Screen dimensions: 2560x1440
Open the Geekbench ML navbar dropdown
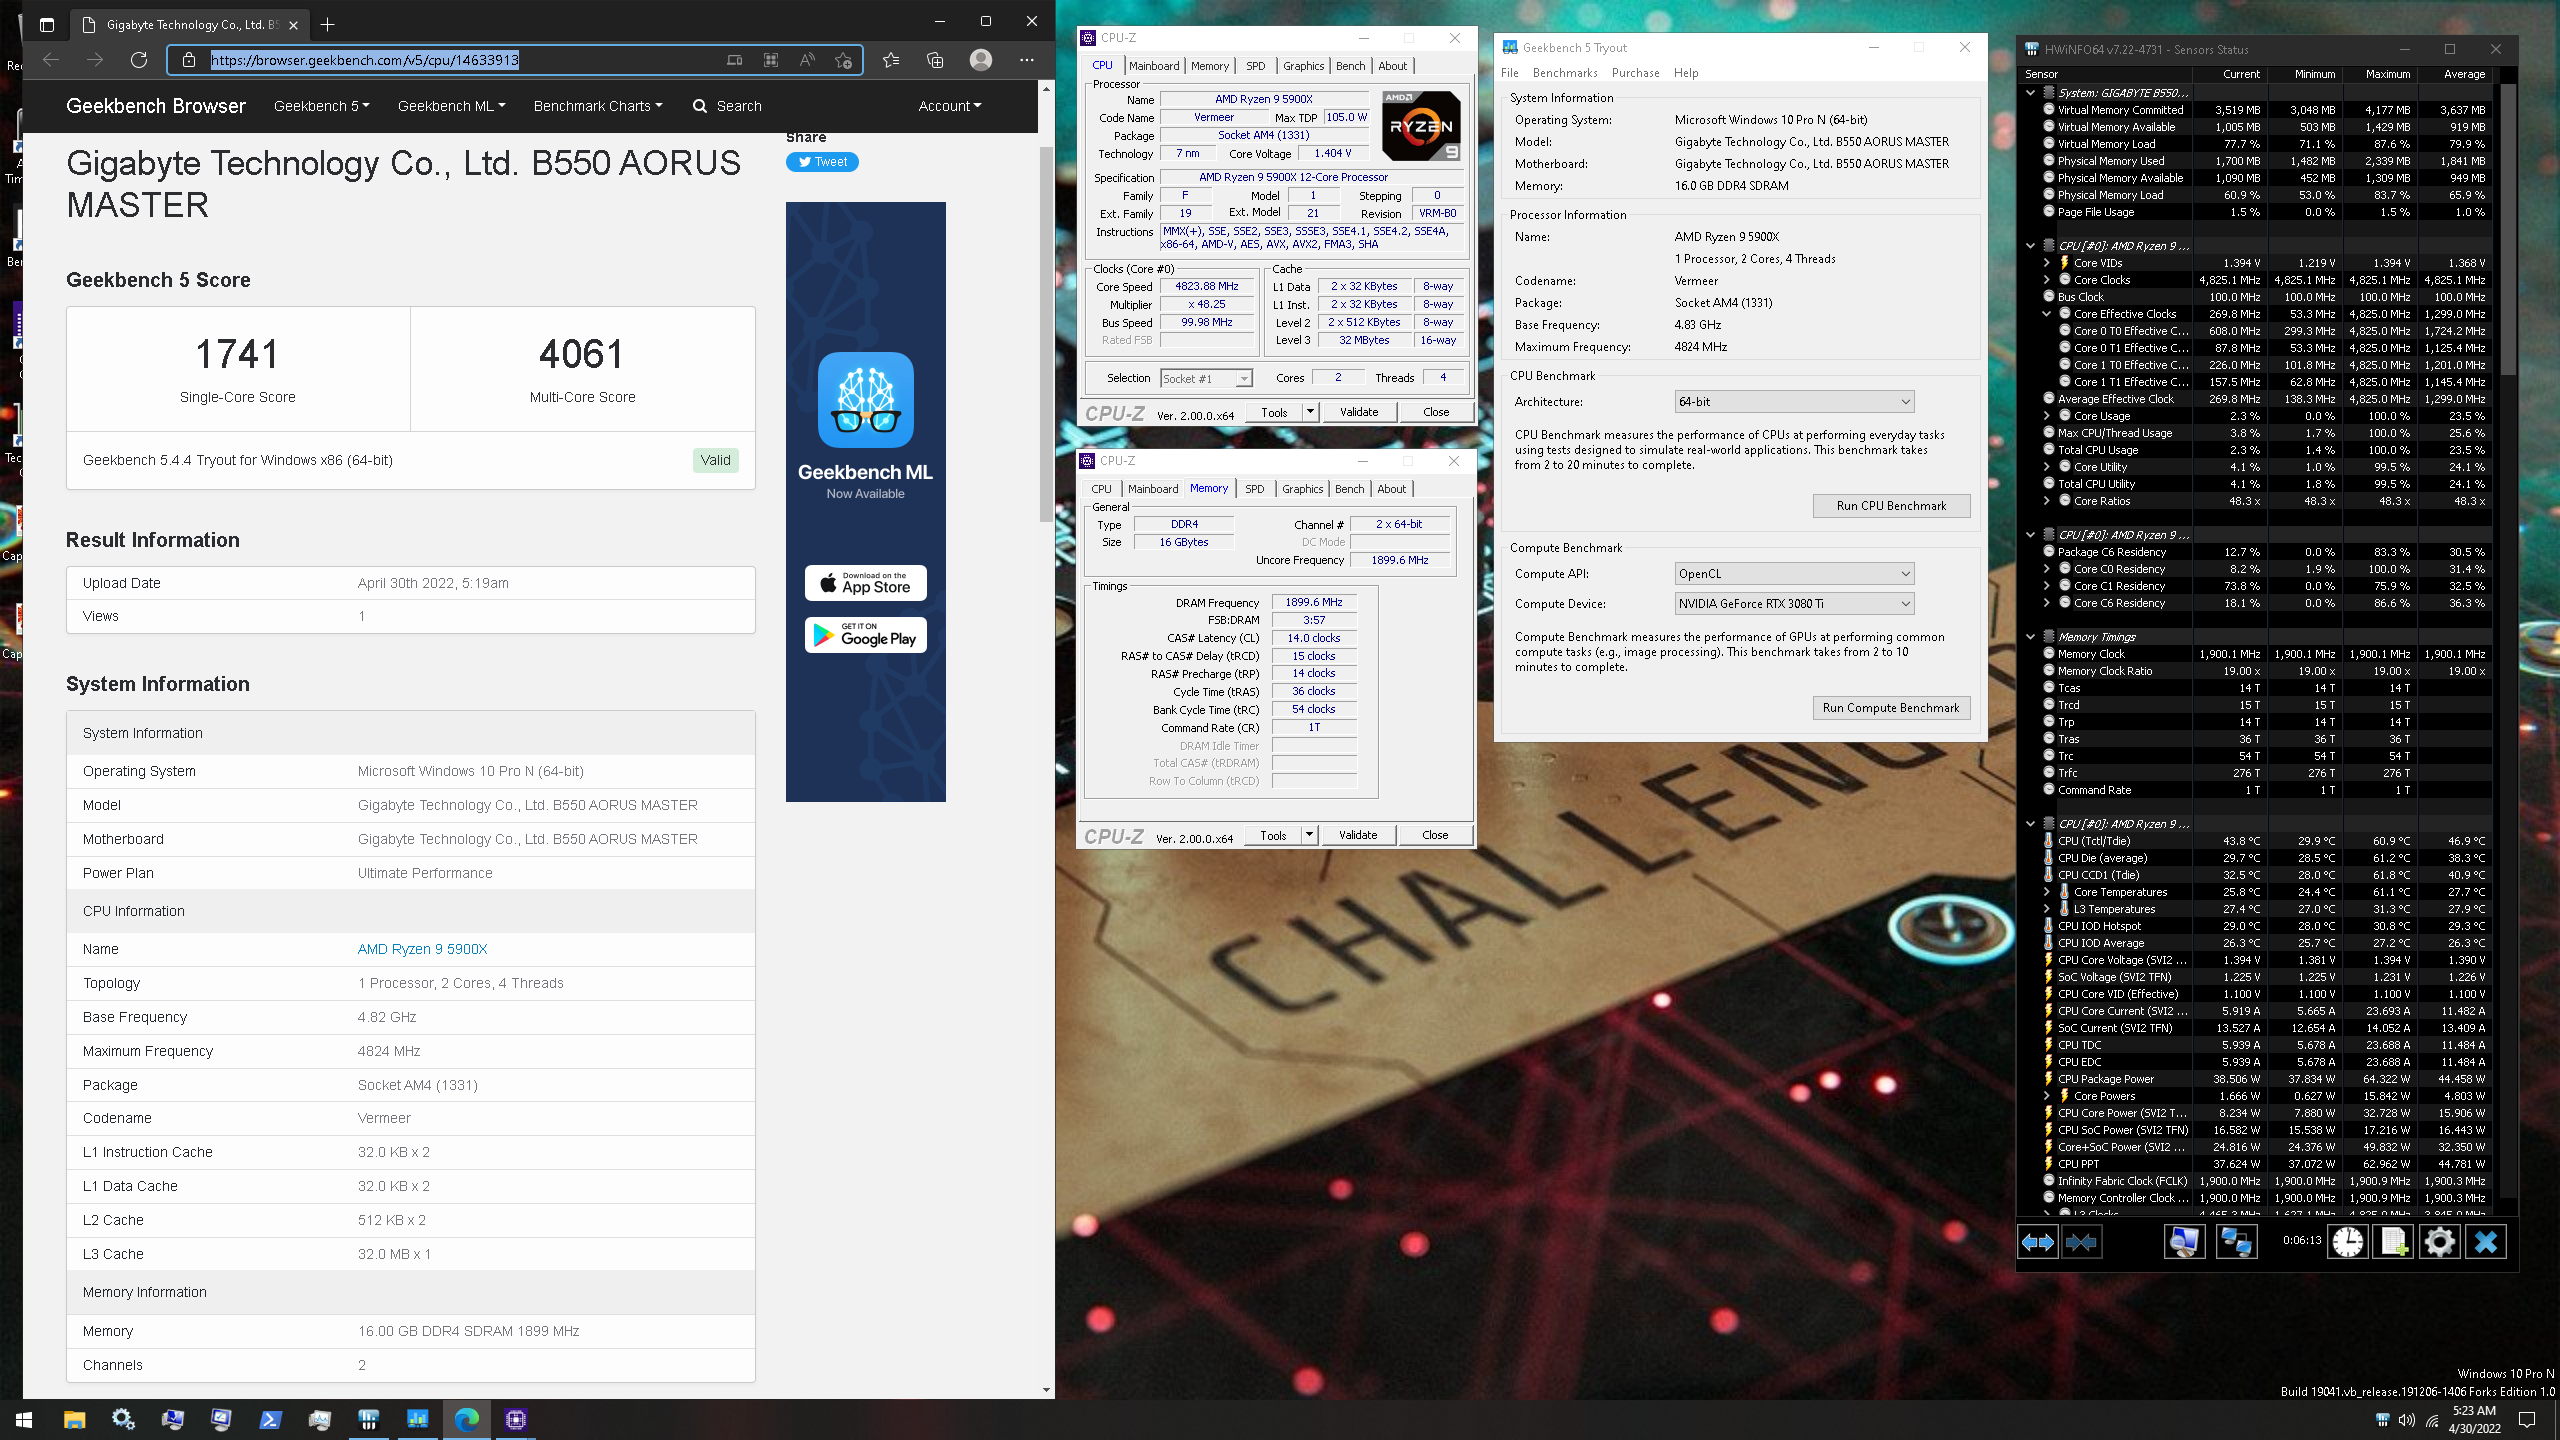452,106
